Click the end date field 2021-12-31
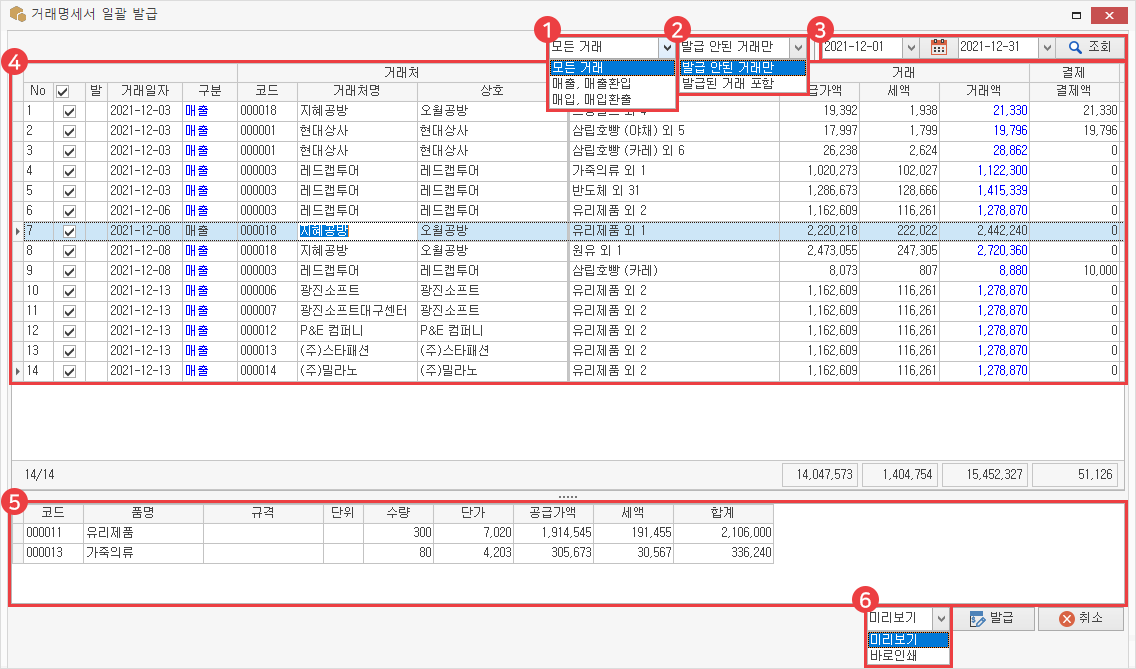The width and height of the screenshot is (1136, 669). coord(998,47)
